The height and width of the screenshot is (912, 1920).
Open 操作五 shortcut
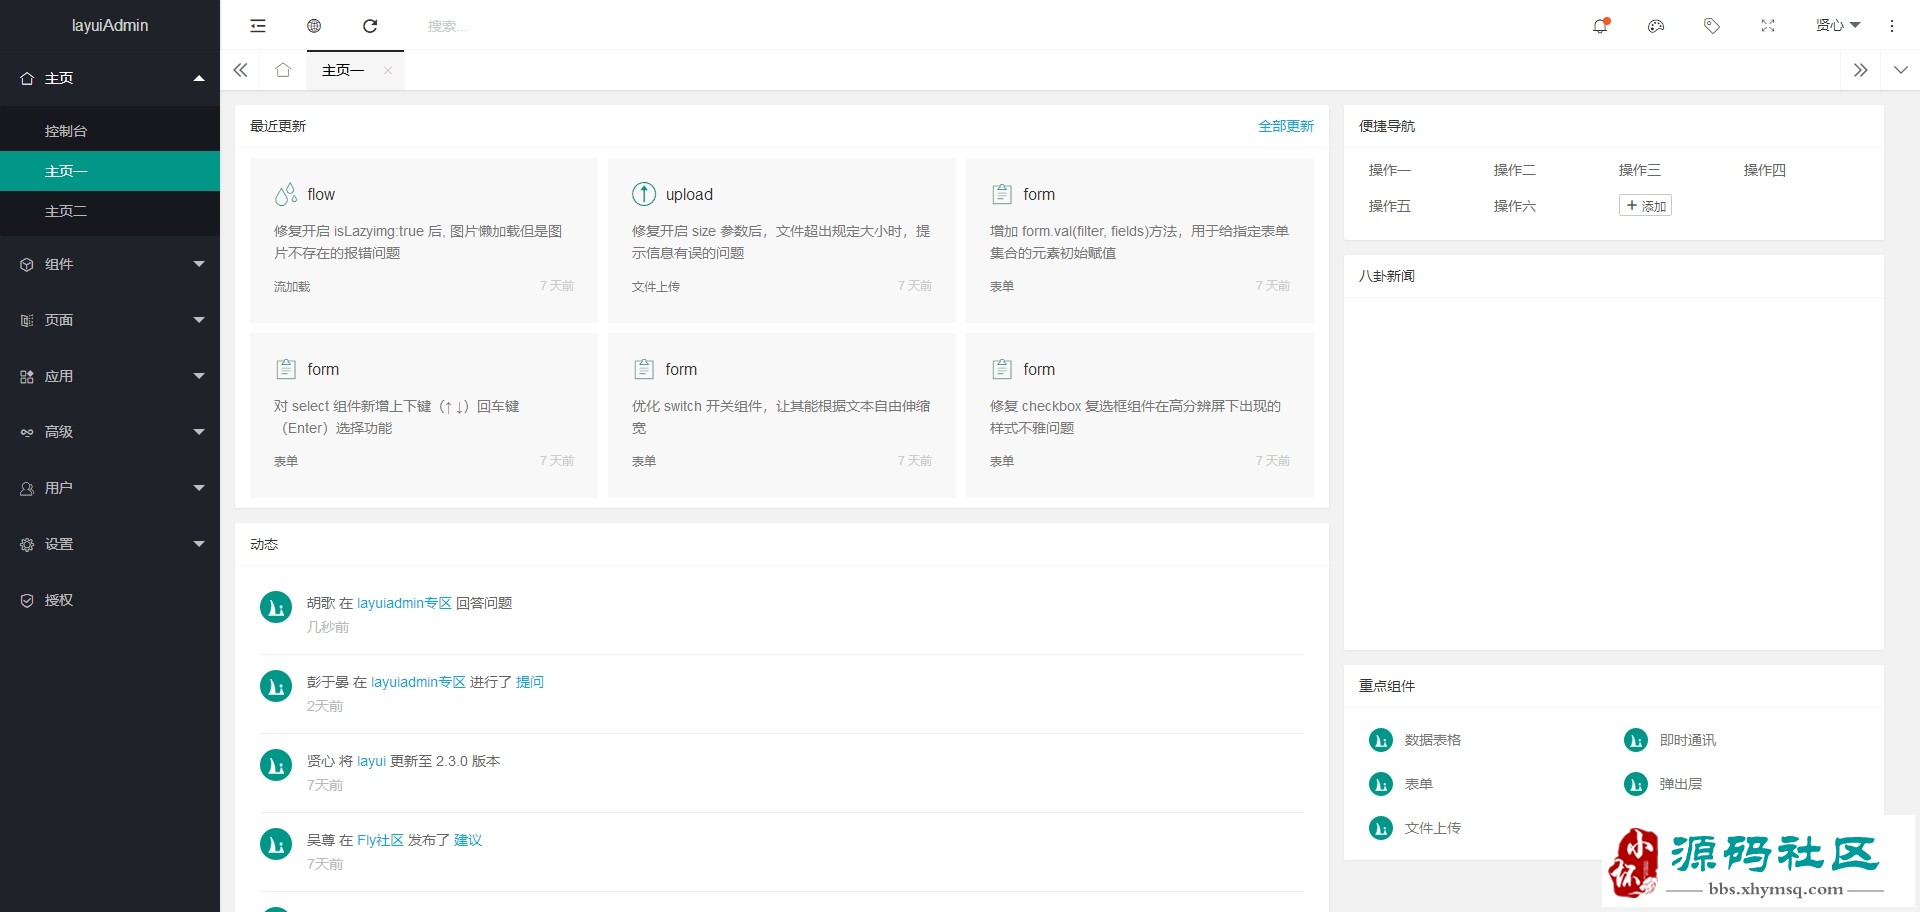point(1390,206)
